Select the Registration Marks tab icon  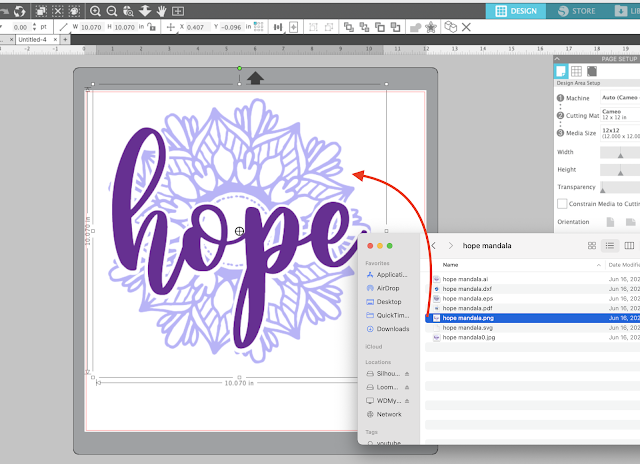click(592, 71)
